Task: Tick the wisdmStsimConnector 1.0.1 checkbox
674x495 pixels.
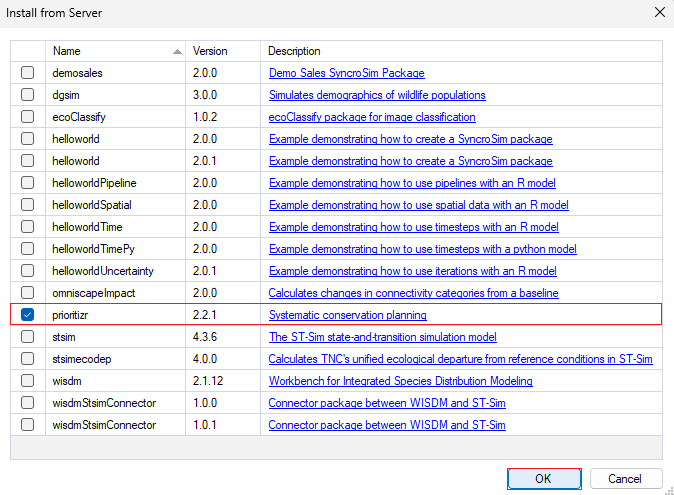Action: 28,425
